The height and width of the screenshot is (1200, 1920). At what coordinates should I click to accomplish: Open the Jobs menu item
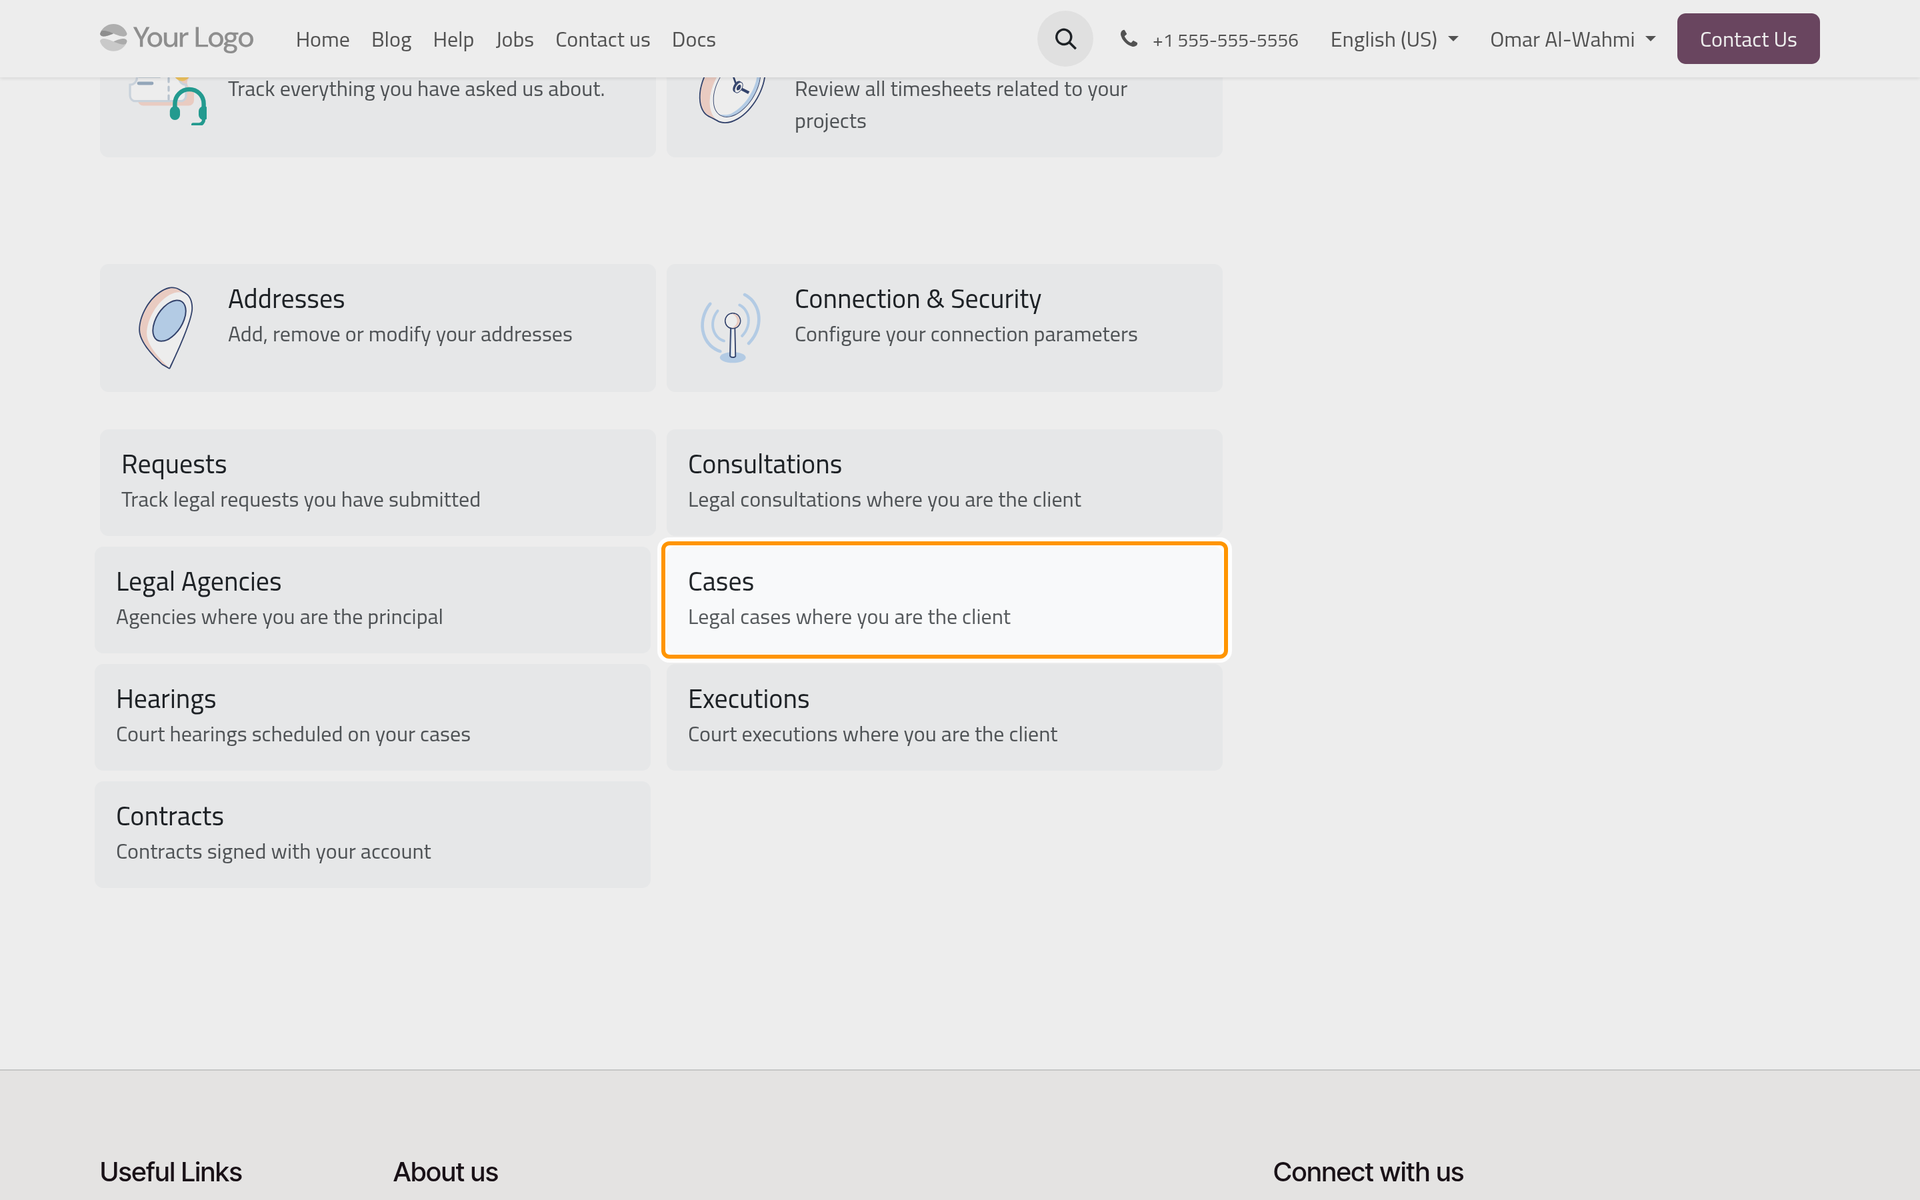tap(514, 39)
